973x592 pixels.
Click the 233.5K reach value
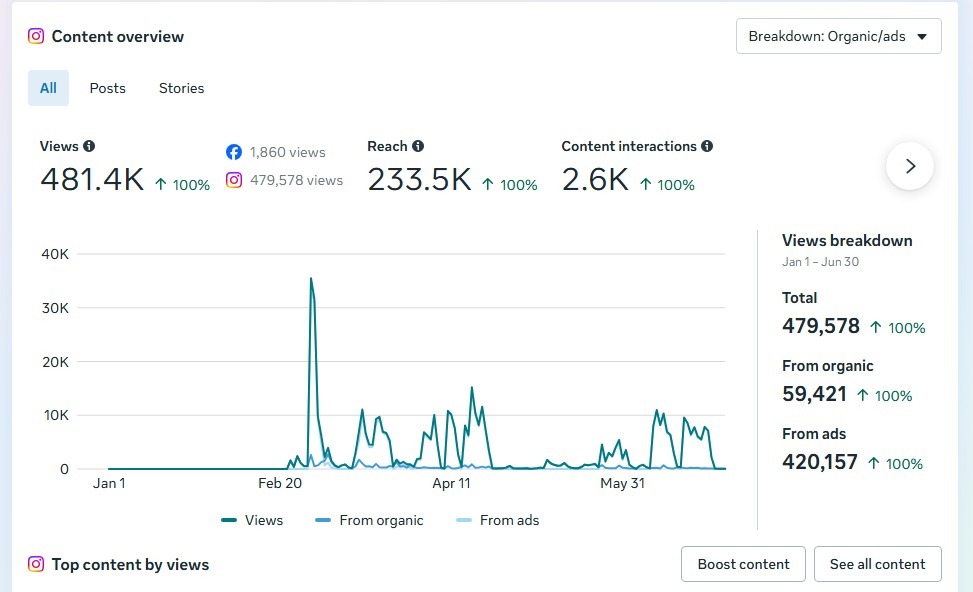pos(419,180)
